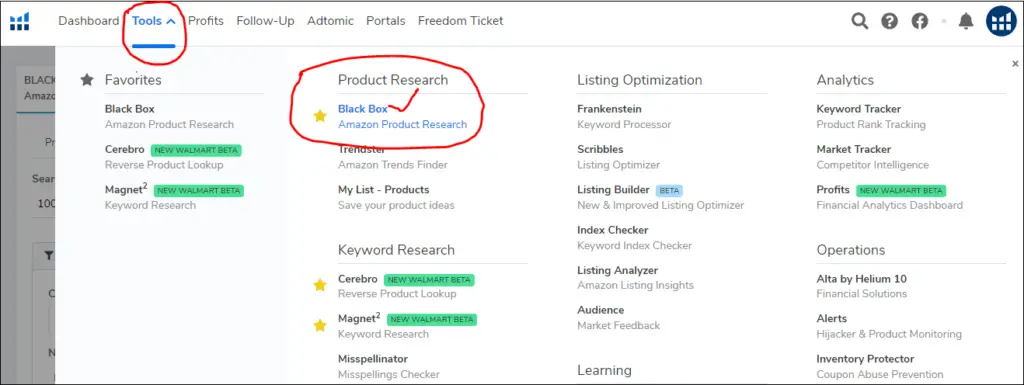Screen dimensions: 1024x385
Task: Go to Adtomic in top navigation
Action: (x=330, y=21)
